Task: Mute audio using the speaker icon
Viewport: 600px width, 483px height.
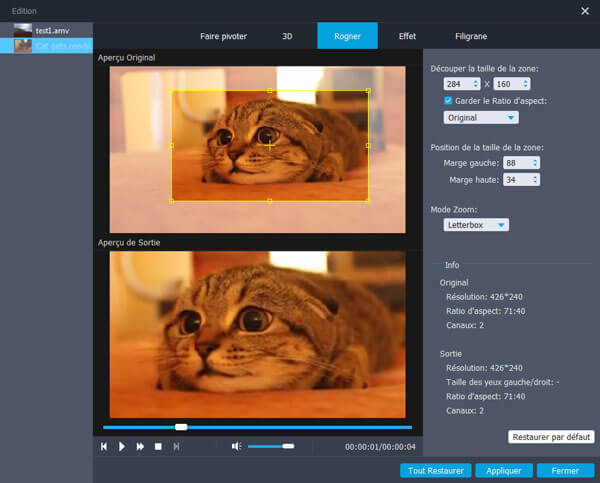Action: coord(236,446)
